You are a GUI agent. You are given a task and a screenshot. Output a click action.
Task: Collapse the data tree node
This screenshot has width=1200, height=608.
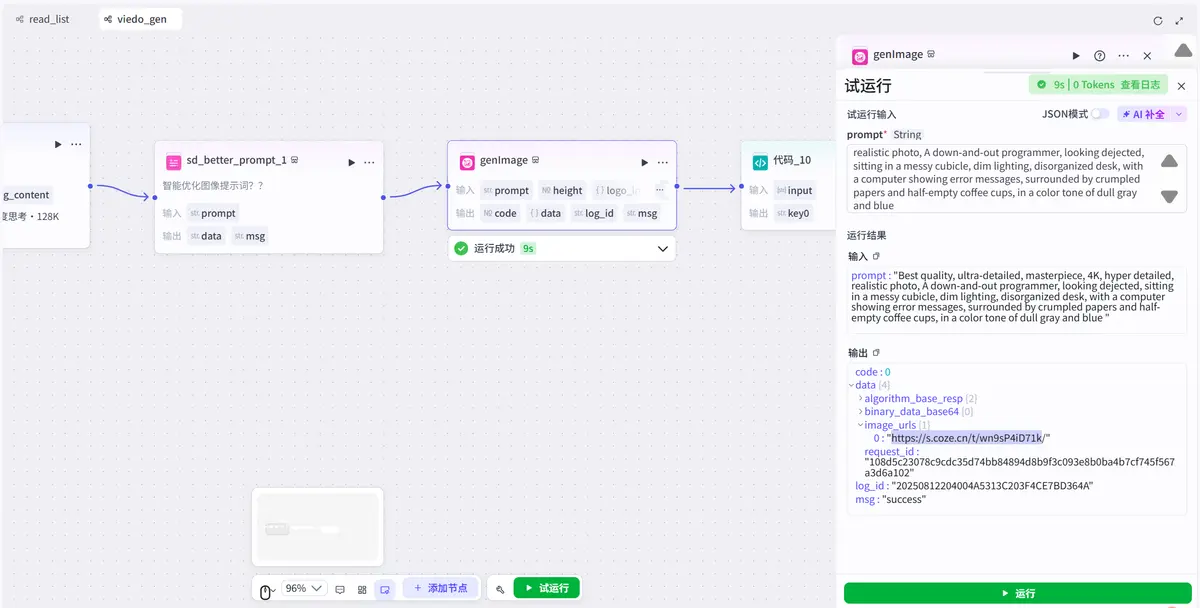[x=852, y=385]
